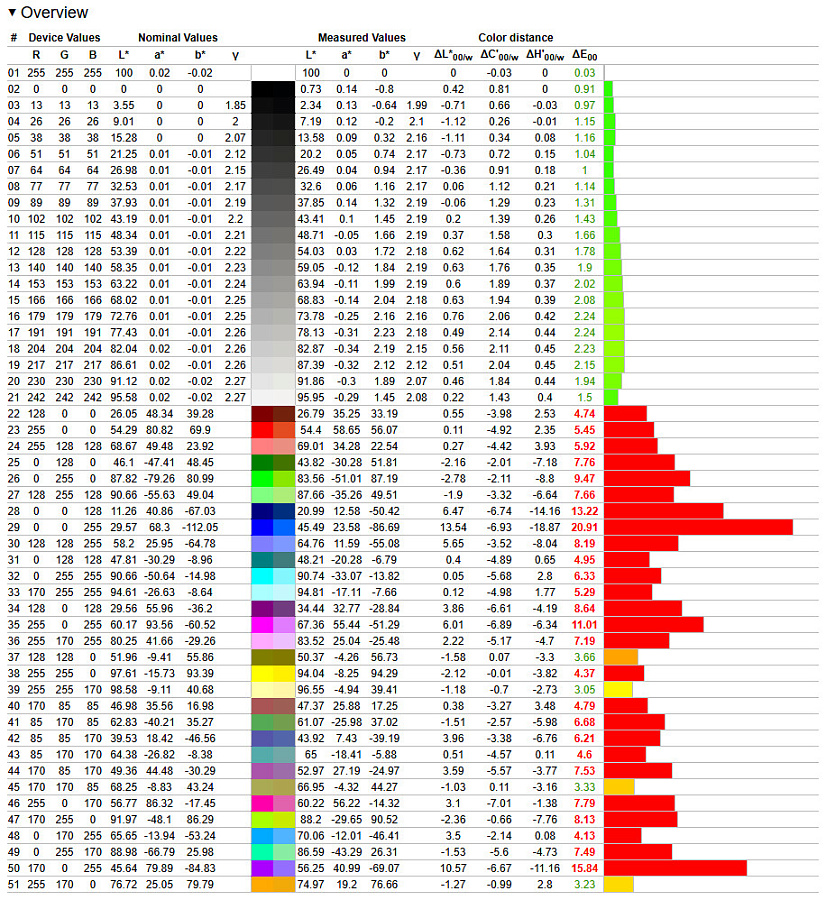Click measured gamma value 1.99 in row 03

click(x=417, y=106)
